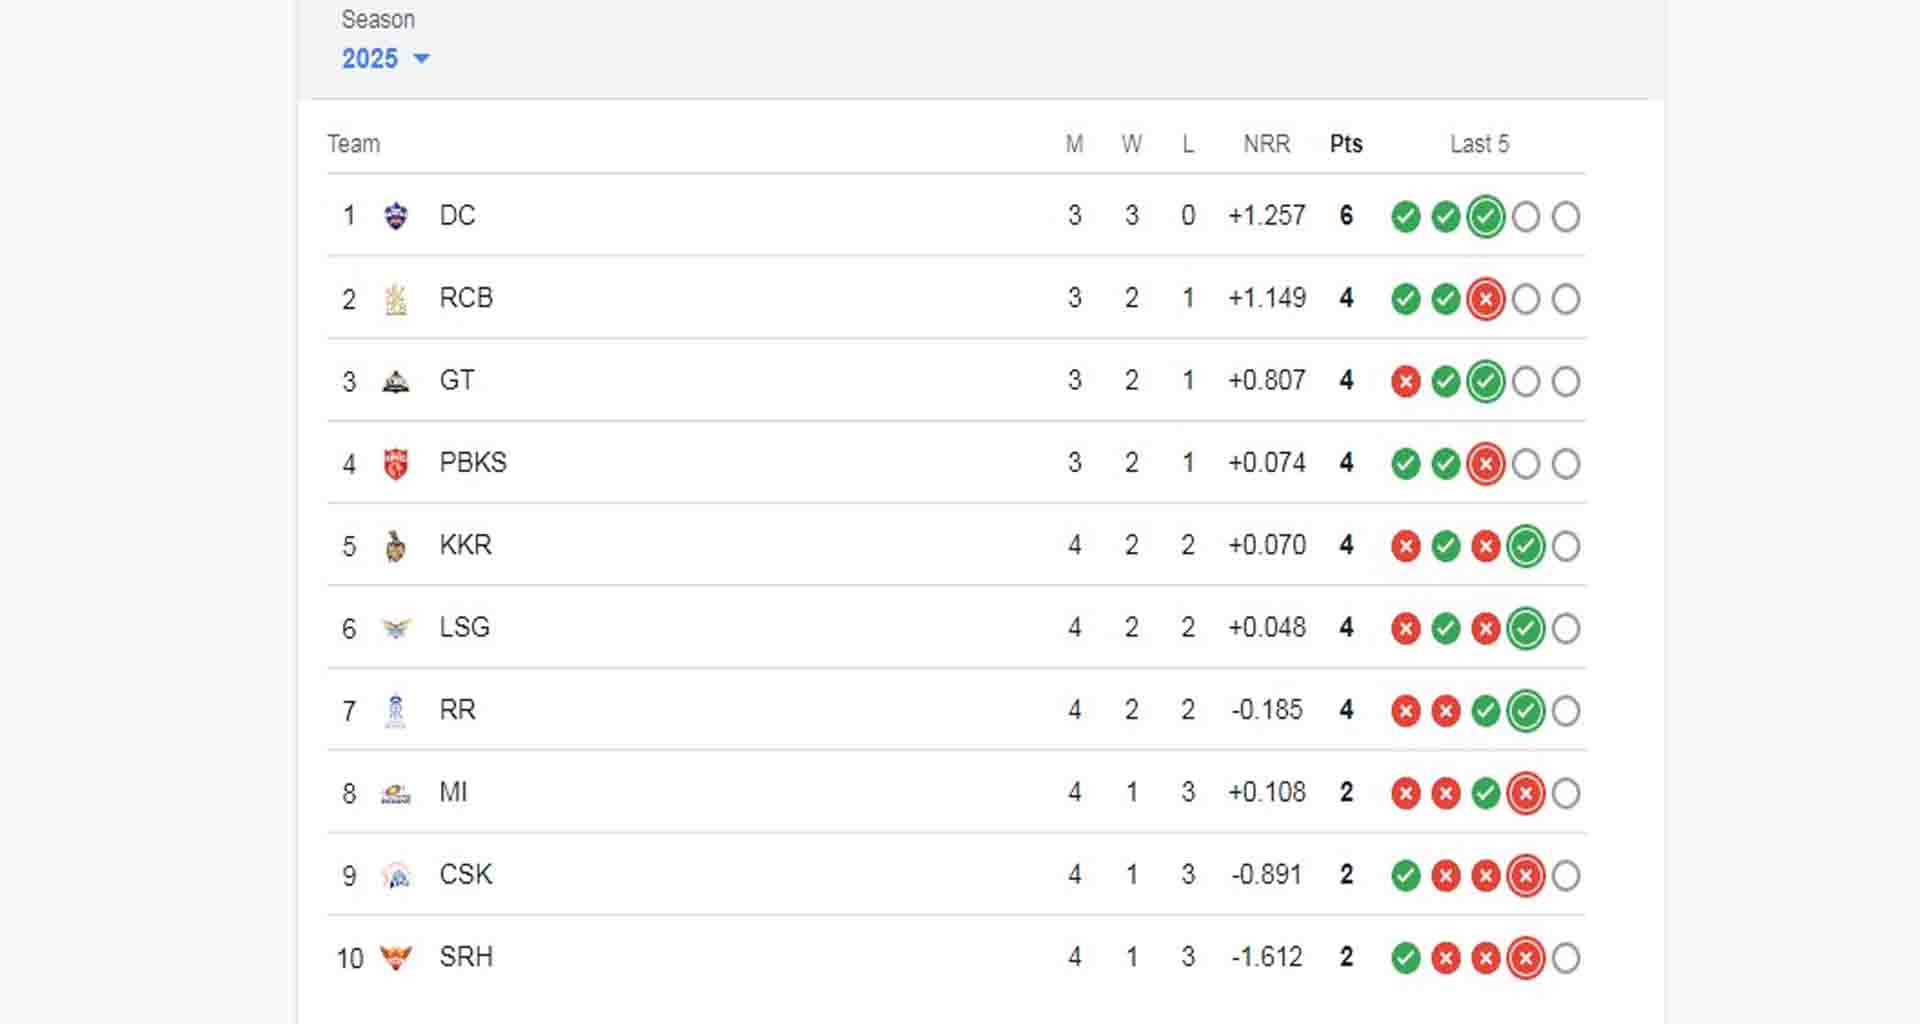1920x1024 pixels.
Task: Open the LSG team row name
Action: [464, 628]
